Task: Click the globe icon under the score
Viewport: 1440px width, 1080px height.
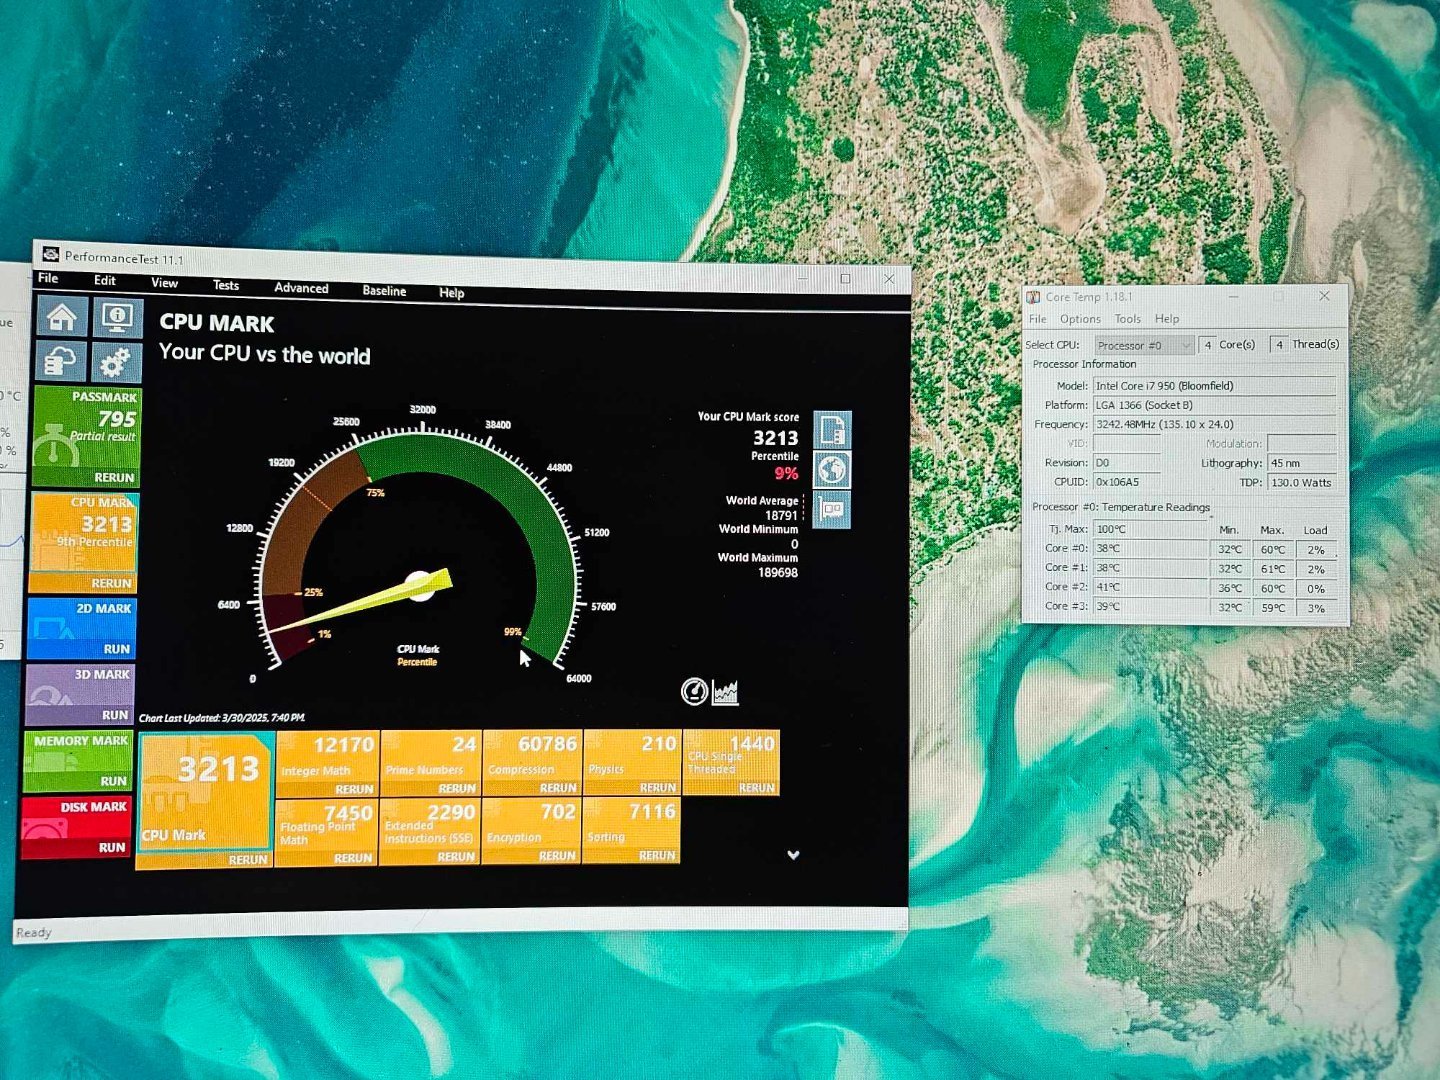Action: [832, 470]
